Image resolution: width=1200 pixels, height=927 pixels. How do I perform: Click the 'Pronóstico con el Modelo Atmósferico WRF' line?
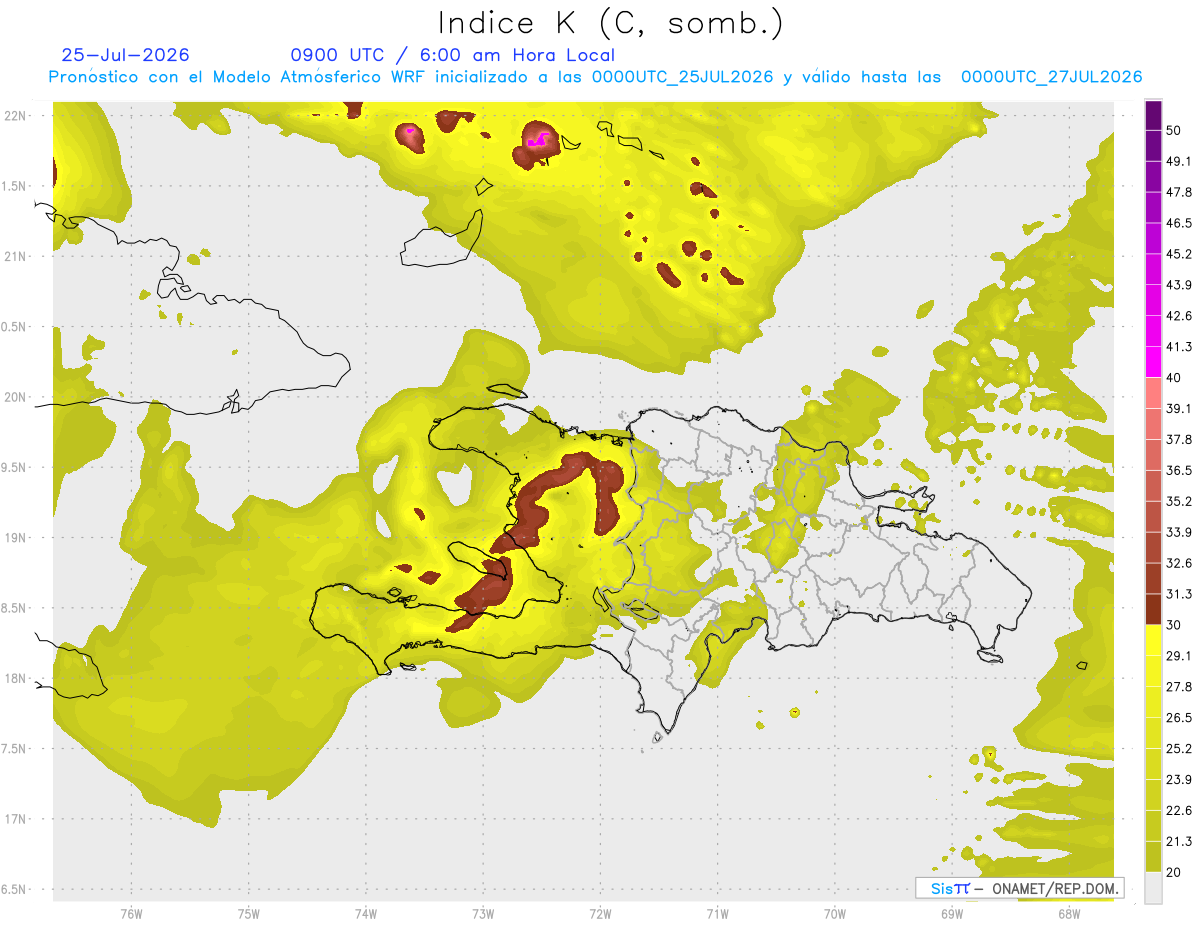[x=595, y=77]
